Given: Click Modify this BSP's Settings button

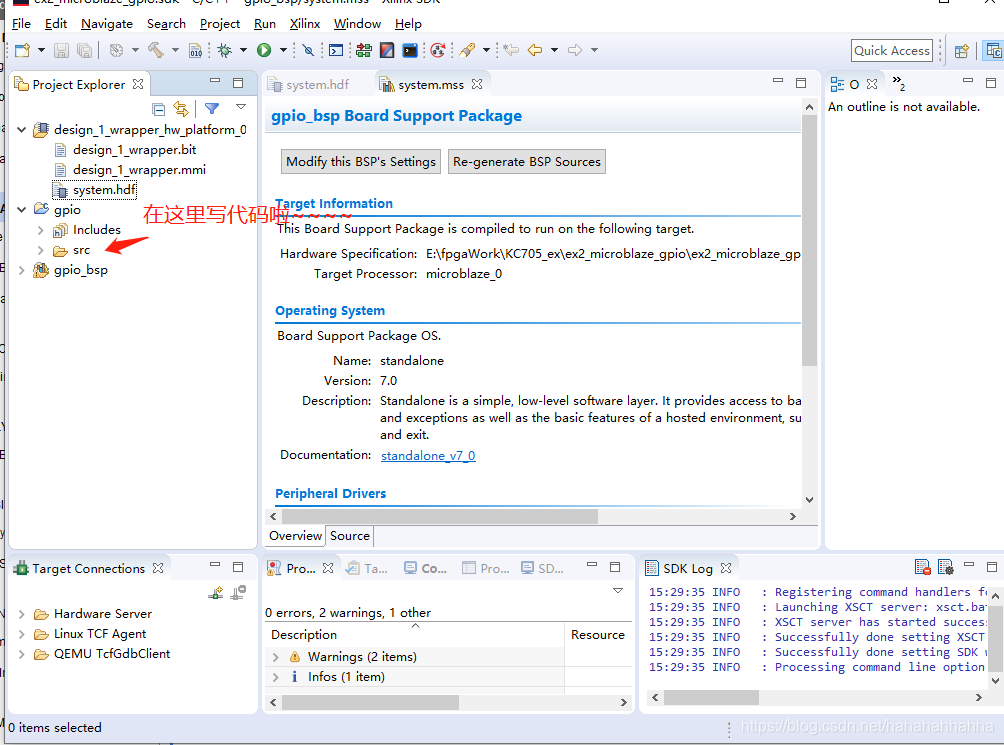Looking at the screenshot, I should tap(361, 162).
